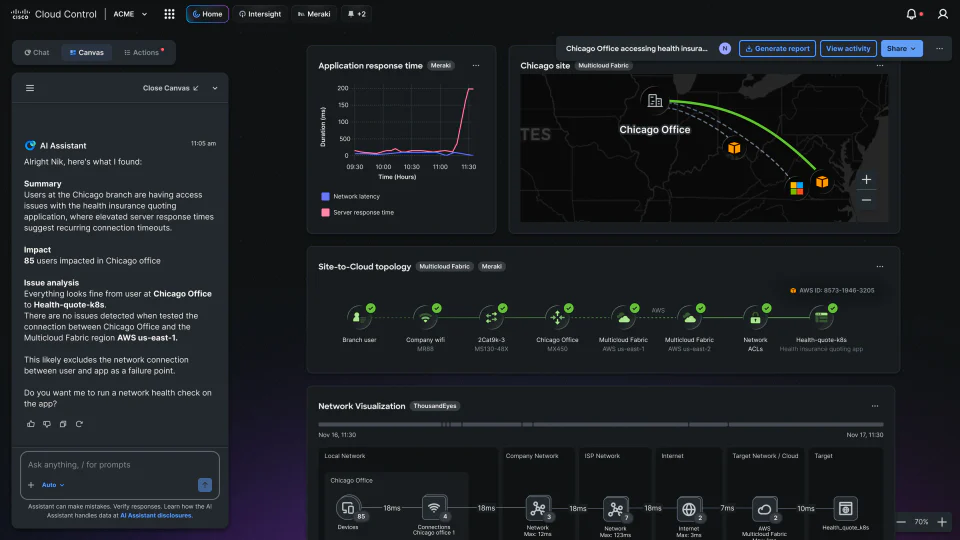Image resolution: width=960 pixels, height=540 pixels.
Task: Select the Multicloud Fabric AWS us-east-2 node
Action: [689, 317]
